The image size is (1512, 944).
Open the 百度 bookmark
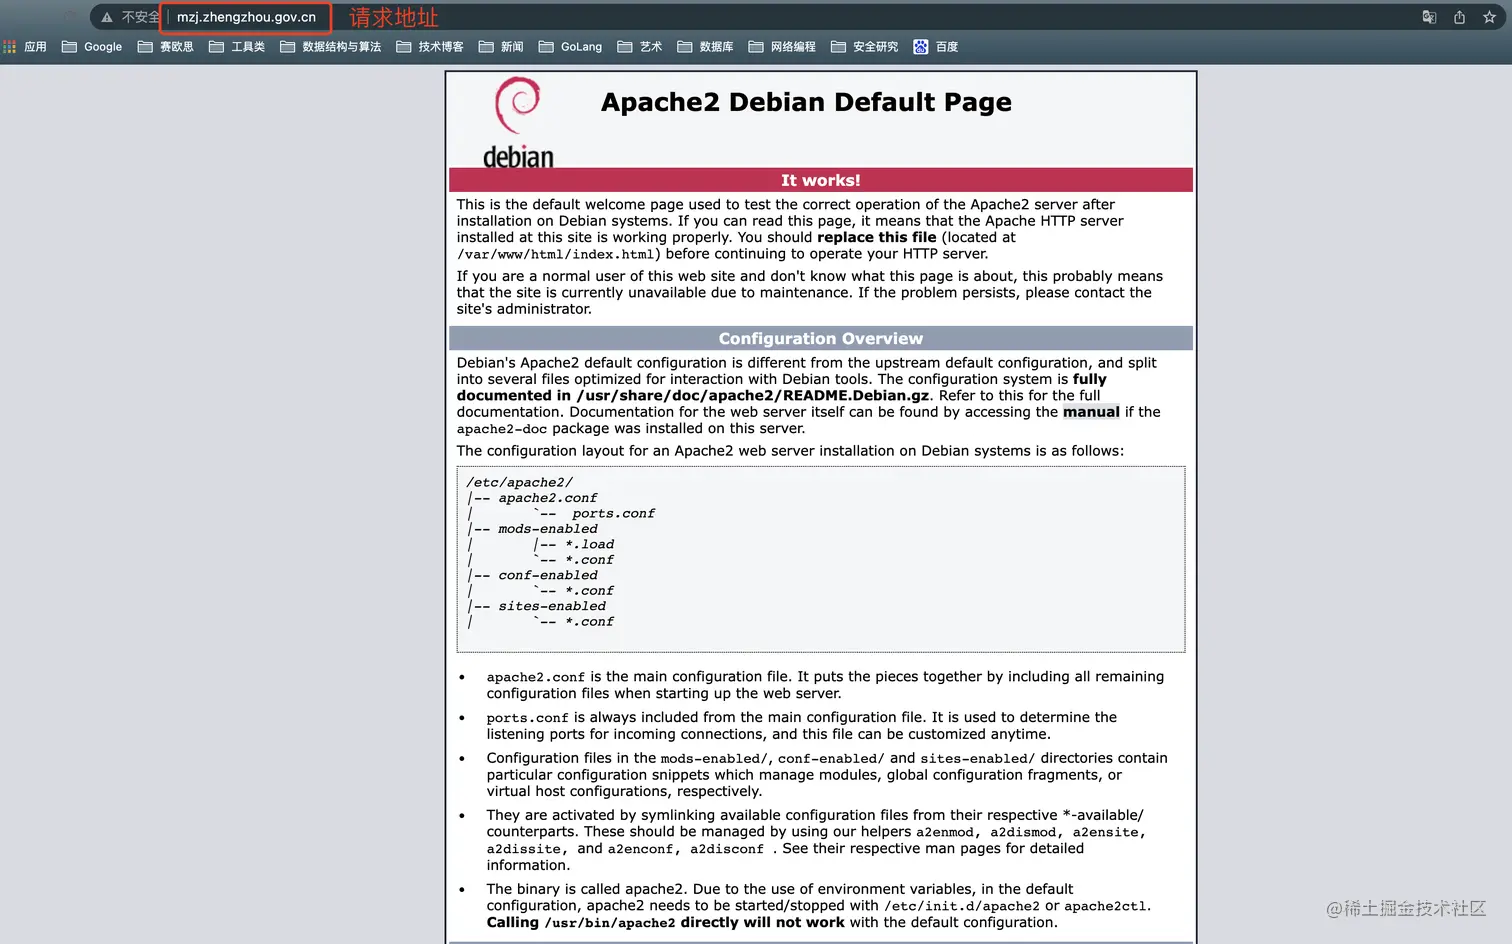pyautogui.click(x=936, y=47)
